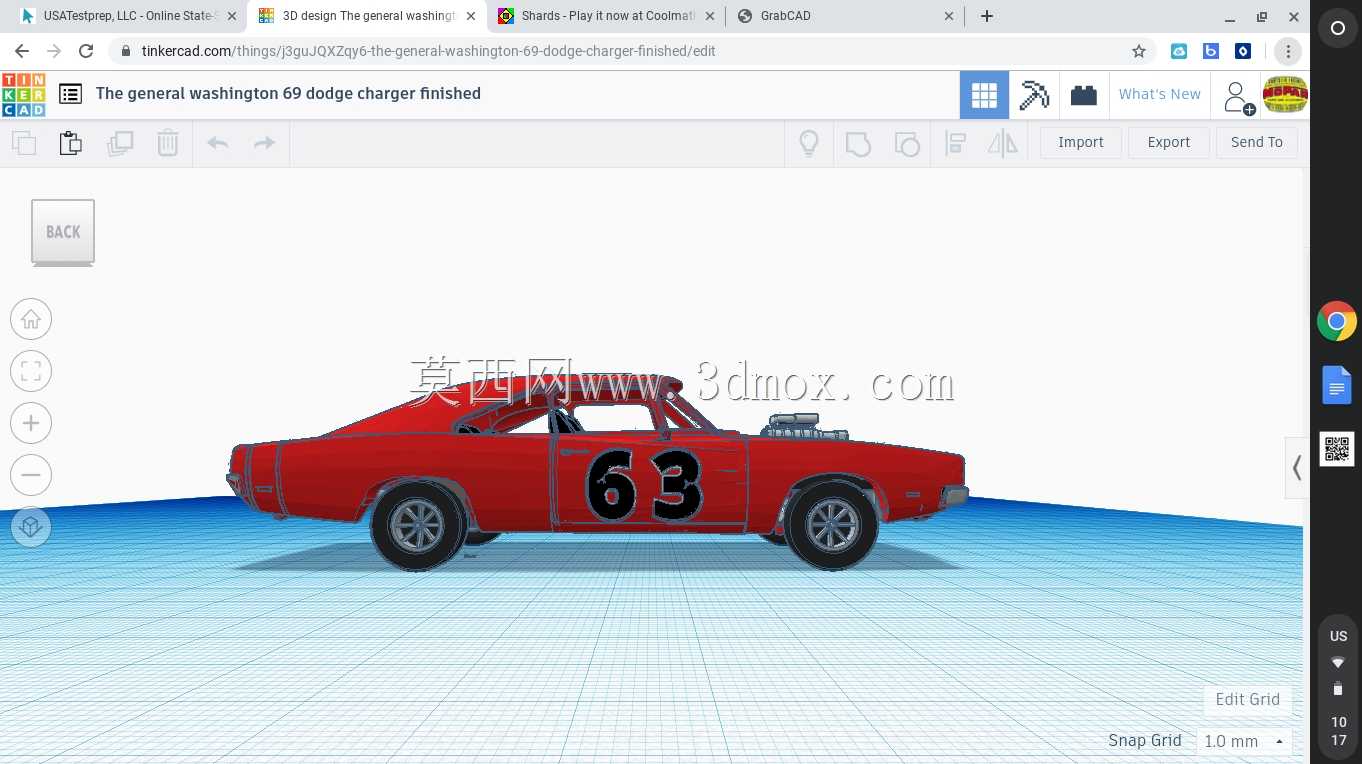Image resolution: width=1362 pixels, height=764 pixels.
Task: Click the Import button
Action: (x=1081, y=143)
